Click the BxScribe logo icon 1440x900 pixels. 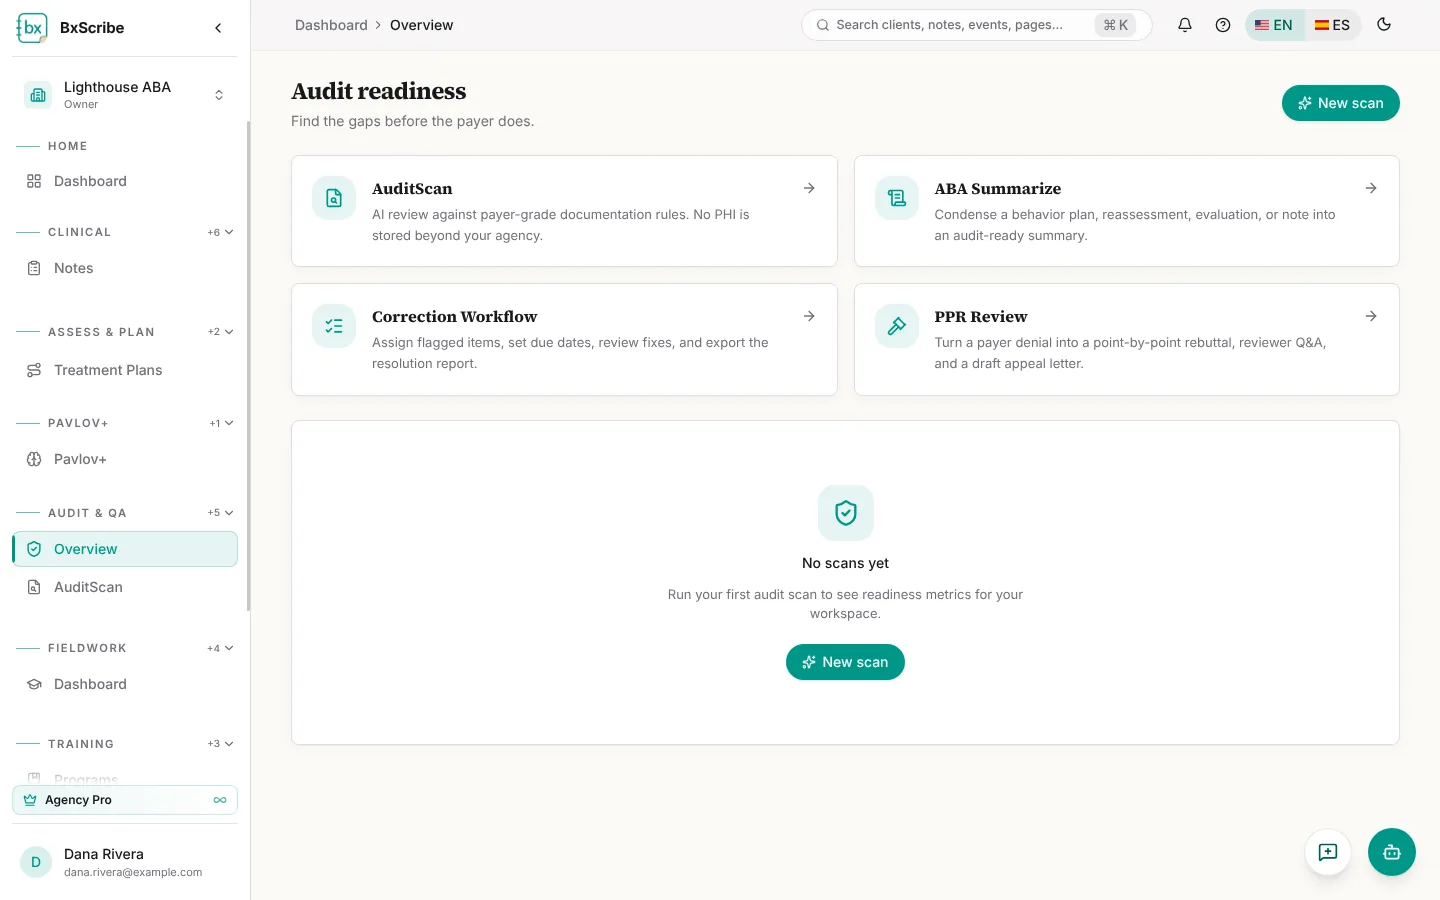pos(32,28)
